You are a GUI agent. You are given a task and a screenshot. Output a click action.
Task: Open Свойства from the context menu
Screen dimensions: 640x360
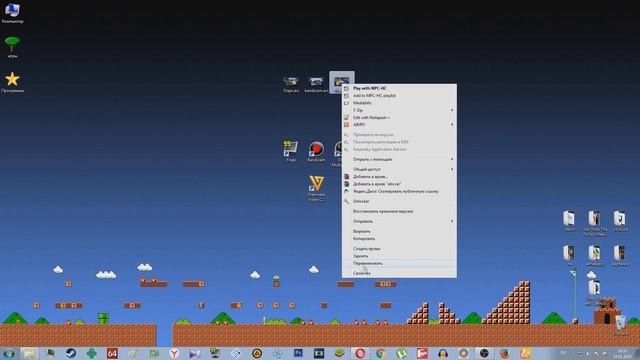[x=399, y=273]
